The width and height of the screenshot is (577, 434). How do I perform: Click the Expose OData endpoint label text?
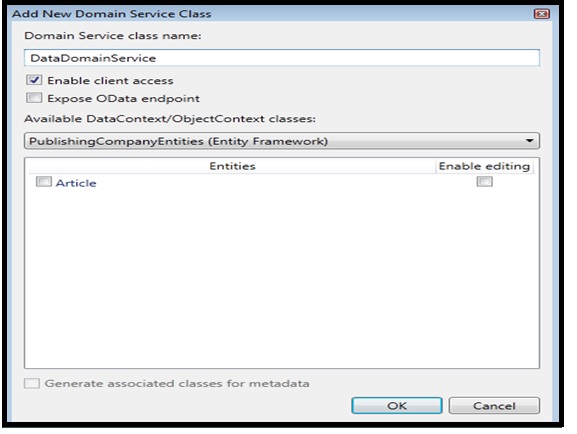coord(123,99)
